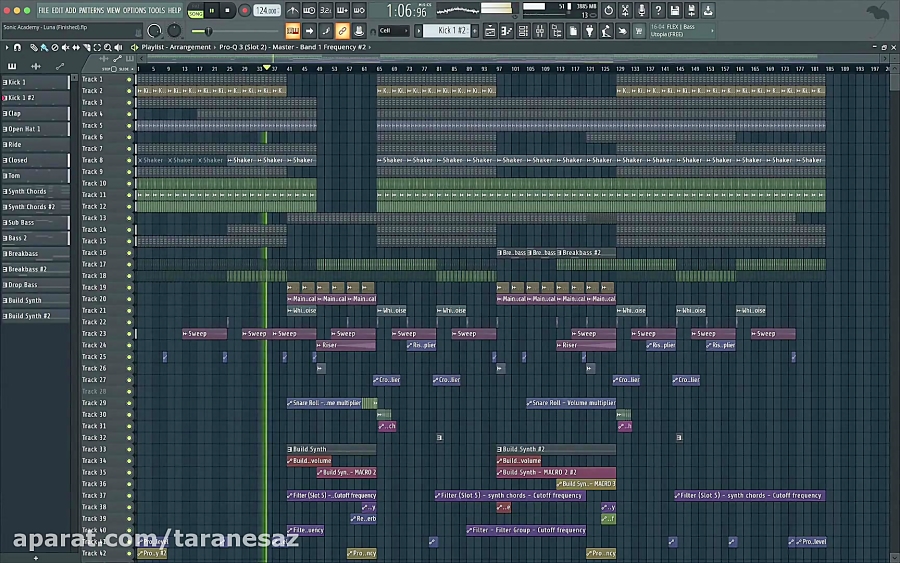Select Sub Bass pattern in picker
900x563 pixels.
point(36,222)
